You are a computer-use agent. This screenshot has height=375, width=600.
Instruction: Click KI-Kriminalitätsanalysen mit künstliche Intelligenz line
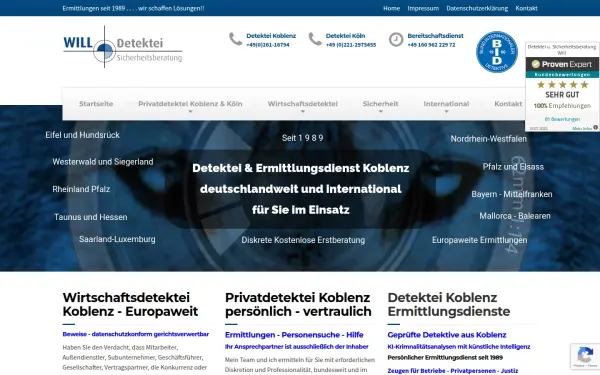coord(458,347)
